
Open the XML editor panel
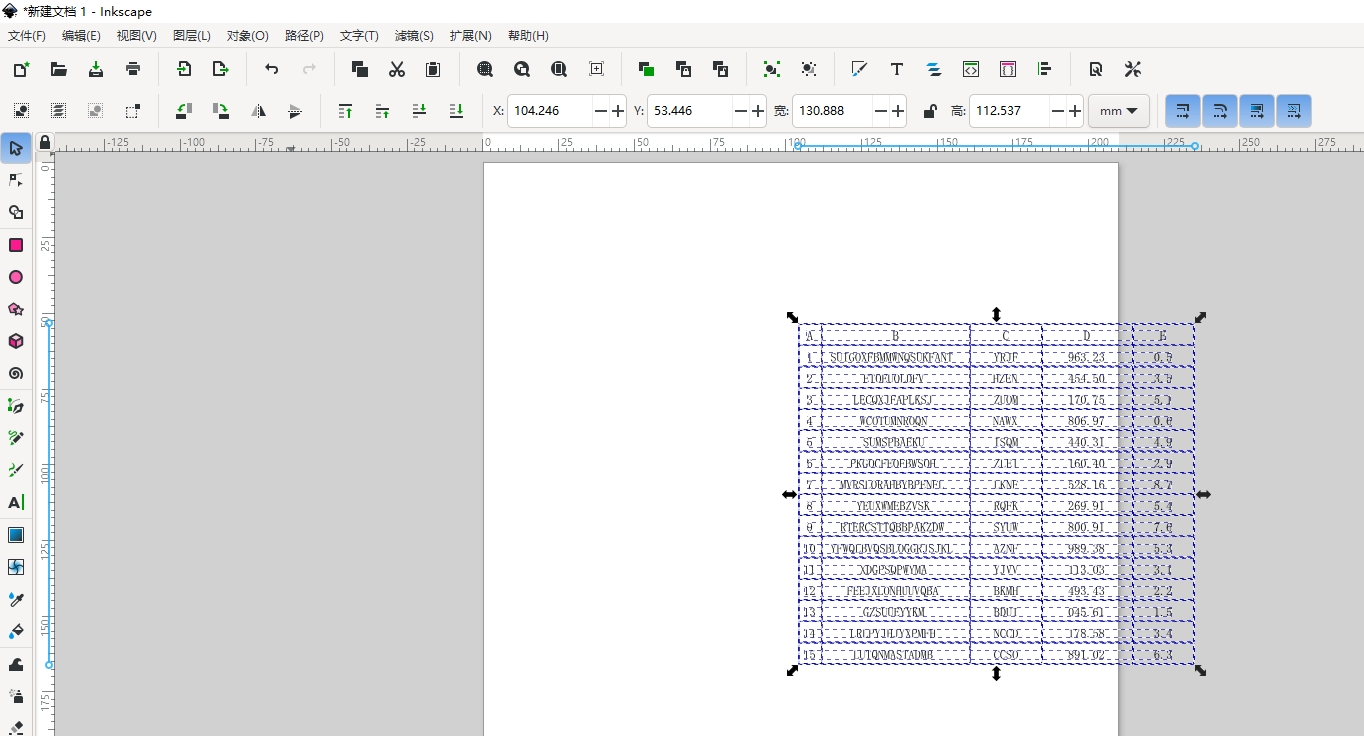(970, 69)
